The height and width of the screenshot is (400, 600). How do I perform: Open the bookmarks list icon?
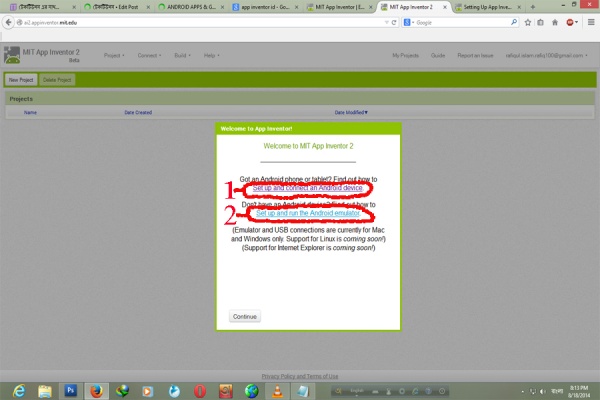click(540, 23)
